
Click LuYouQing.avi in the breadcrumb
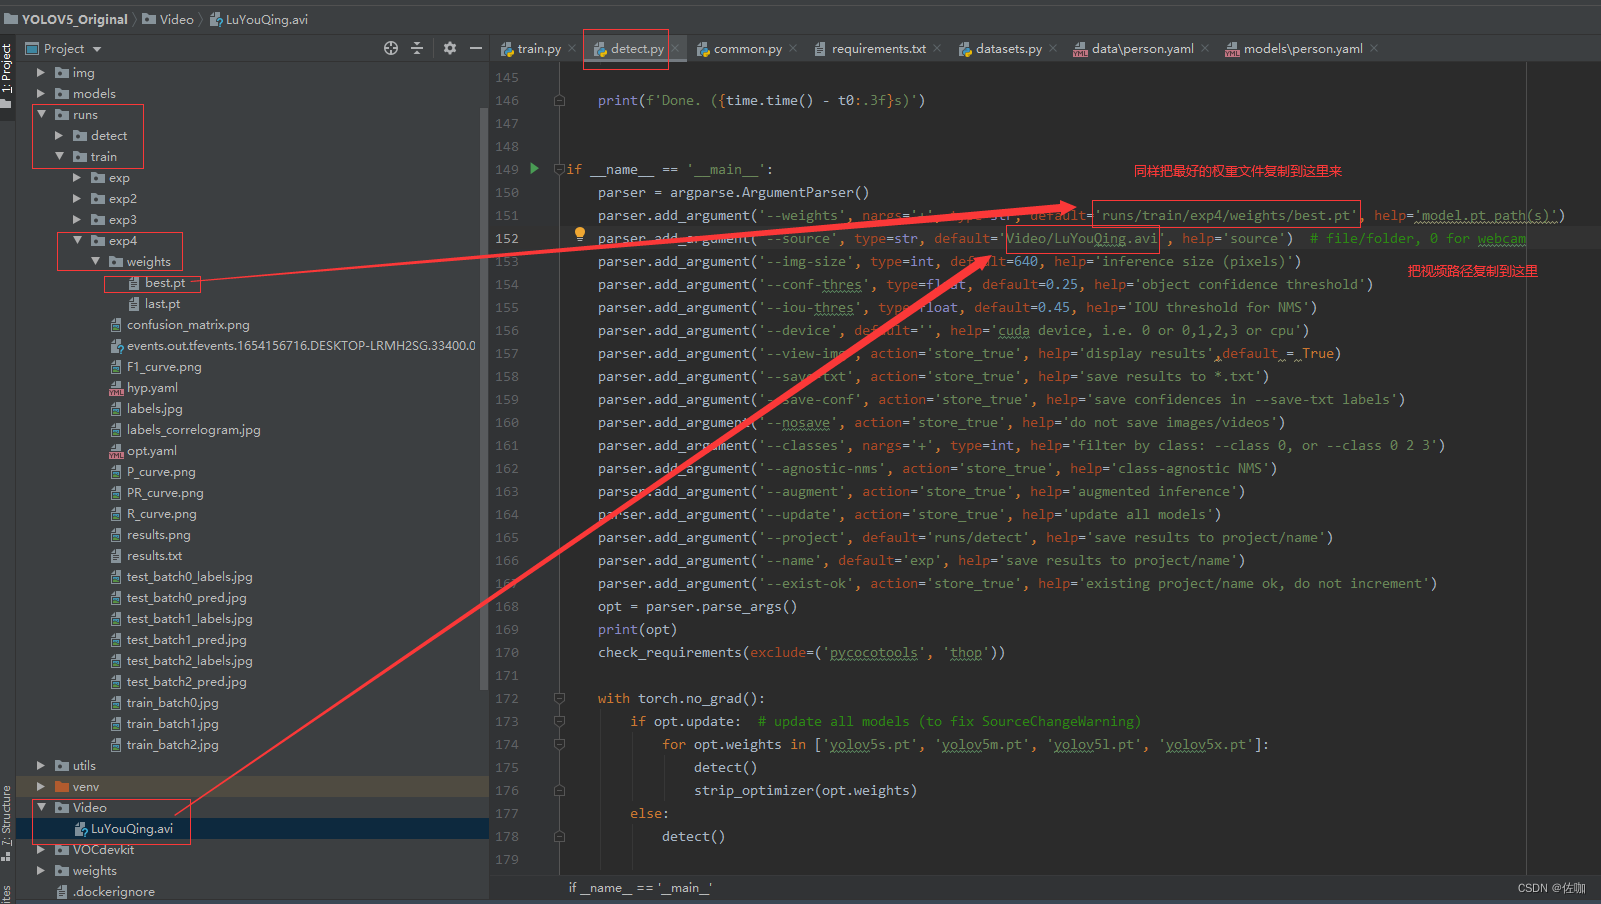(x=259, y=19)
